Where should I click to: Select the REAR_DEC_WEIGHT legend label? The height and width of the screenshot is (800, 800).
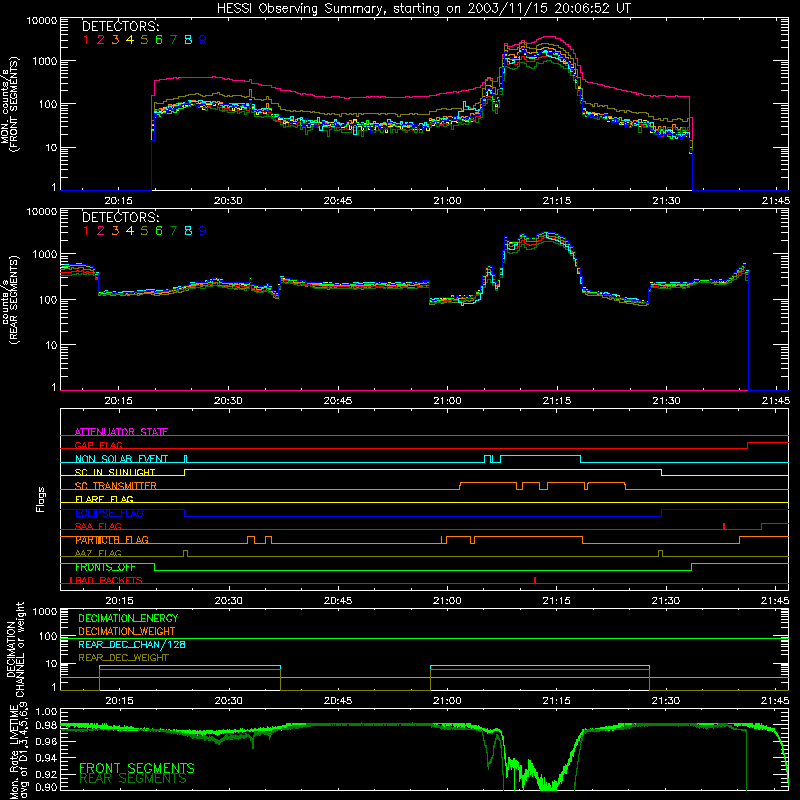pyautogui.click(x=123, y=658)
